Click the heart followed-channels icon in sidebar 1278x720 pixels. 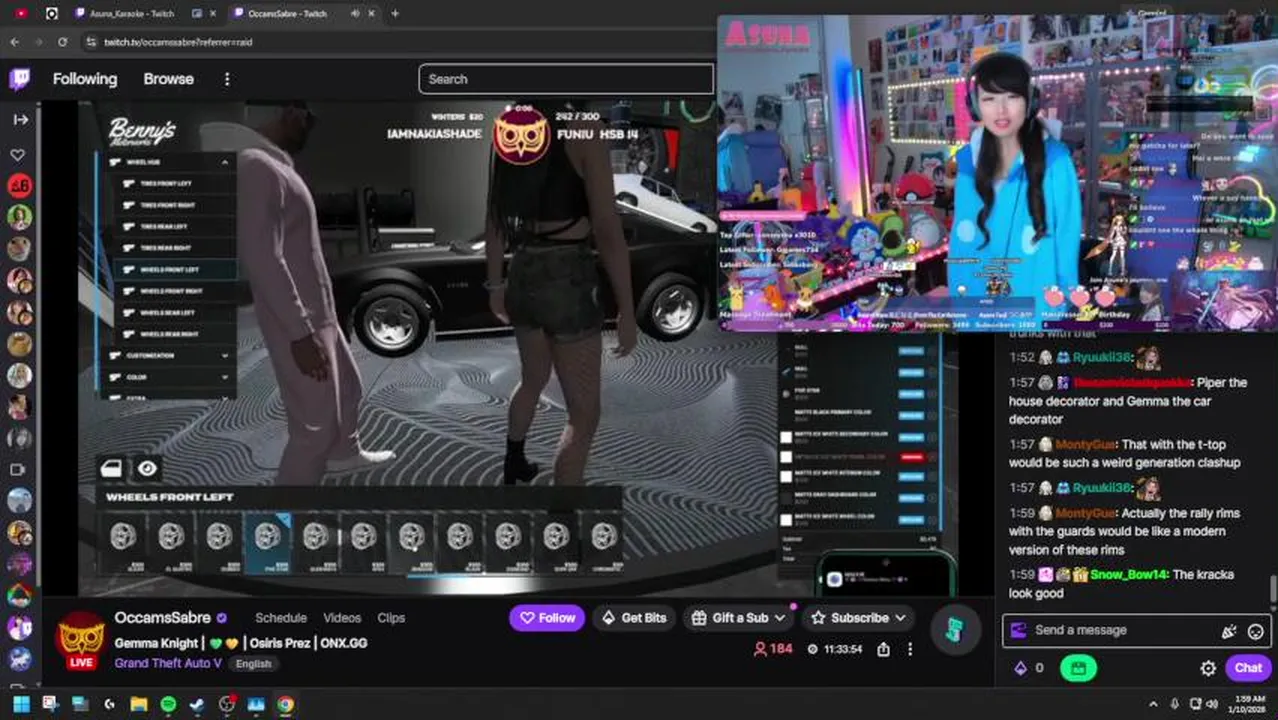click(18, 155)
